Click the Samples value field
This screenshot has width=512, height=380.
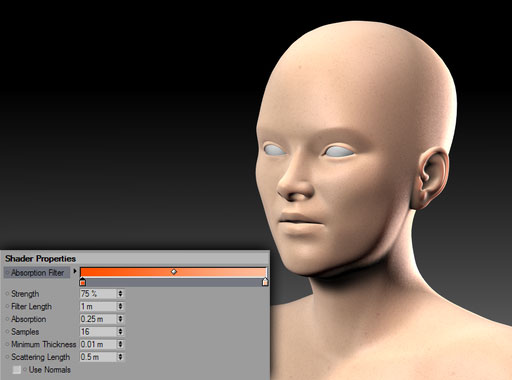point(98,332)
